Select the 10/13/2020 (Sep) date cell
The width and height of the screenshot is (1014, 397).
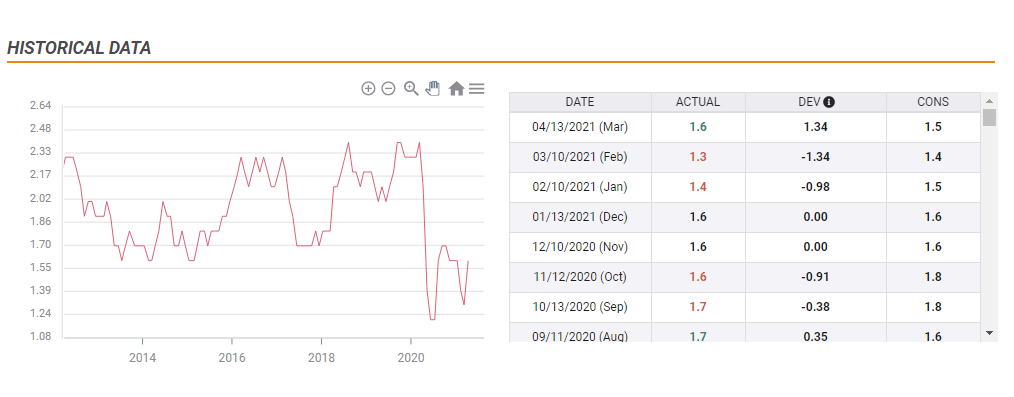[580, 307]
